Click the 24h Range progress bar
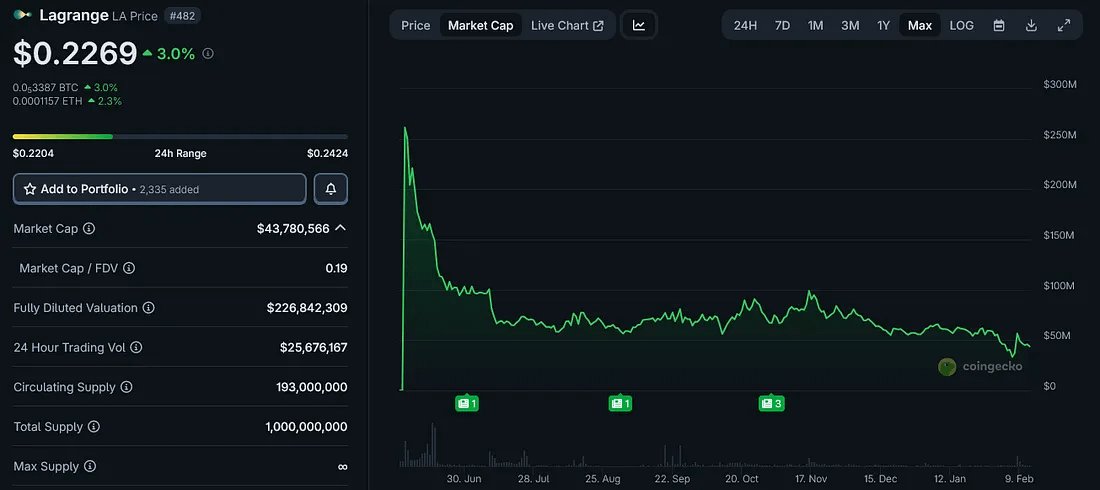1100x490 pixels. click(180, 136)
